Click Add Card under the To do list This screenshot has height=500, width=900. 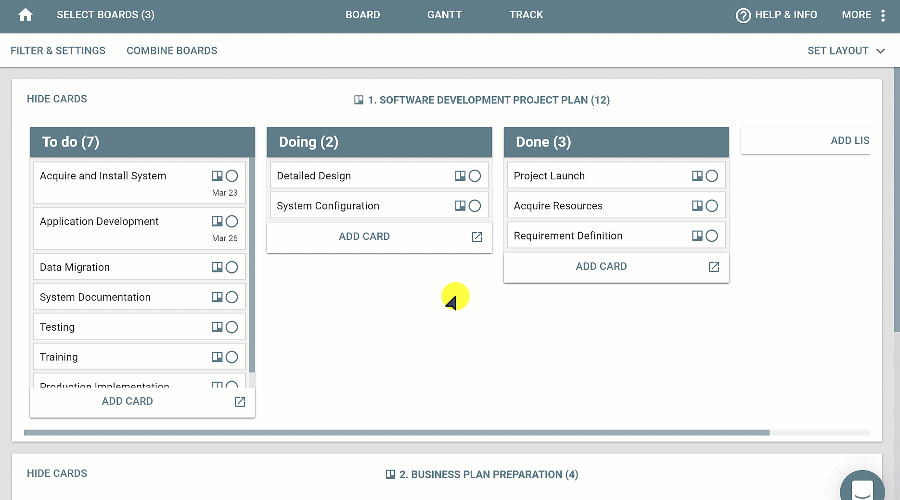tap(127, 401)
